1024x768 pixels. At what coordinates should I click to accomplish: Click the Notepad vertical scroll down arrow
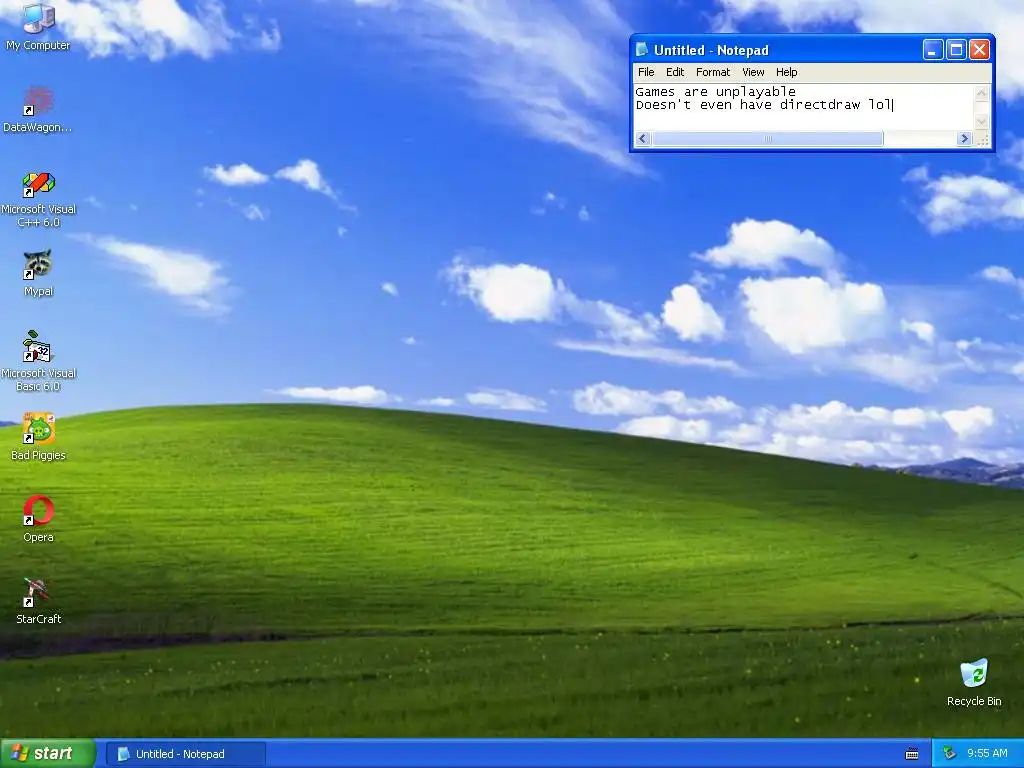point(982,122)
